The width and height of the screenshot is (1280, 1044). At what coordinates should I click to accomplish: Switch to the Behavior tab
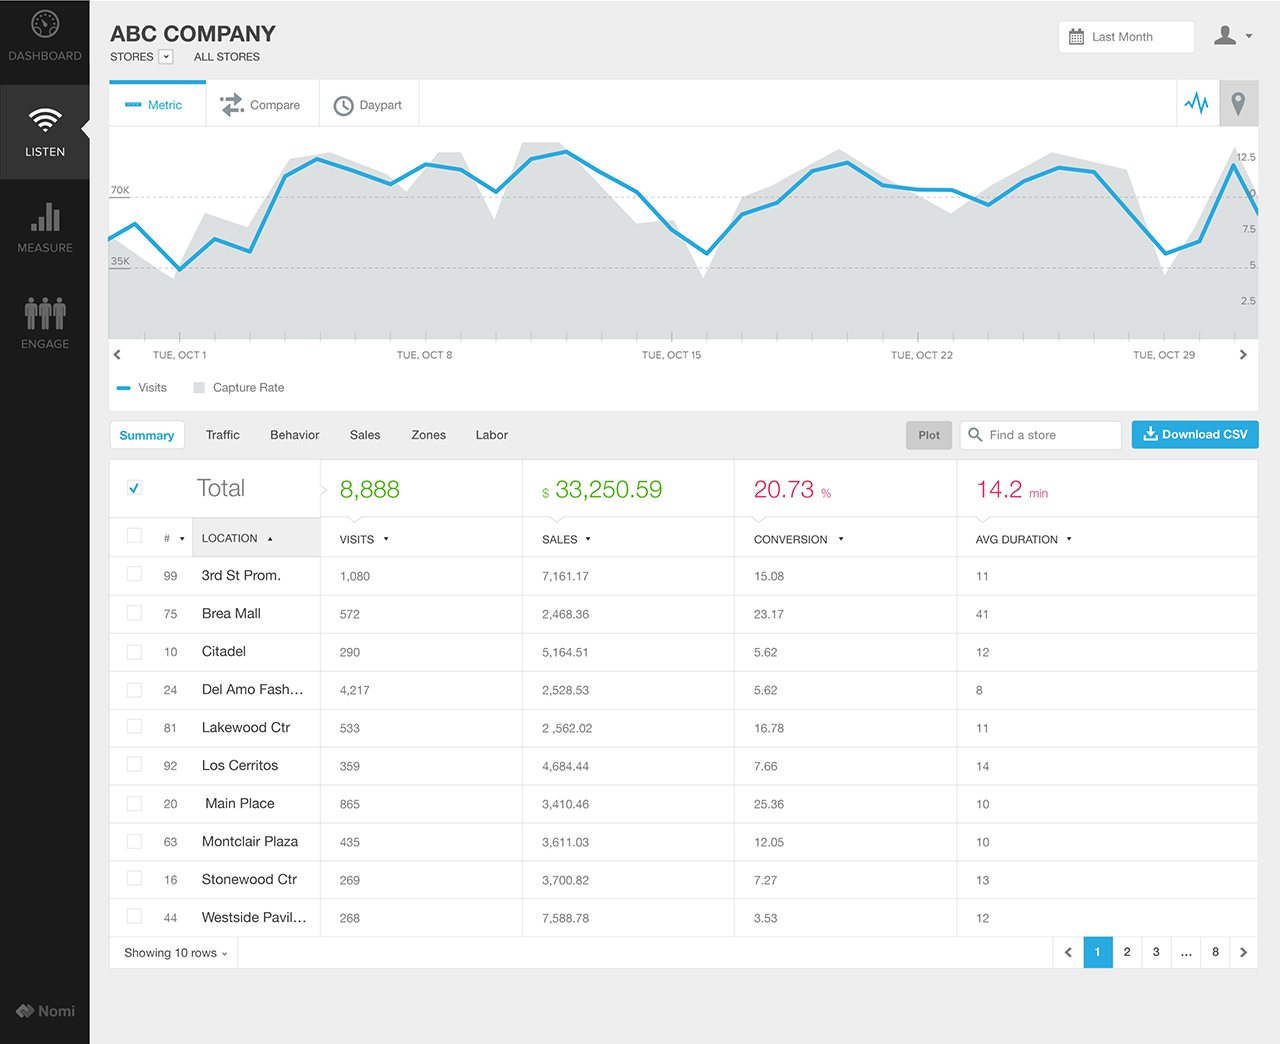click(x=295, y=435)
